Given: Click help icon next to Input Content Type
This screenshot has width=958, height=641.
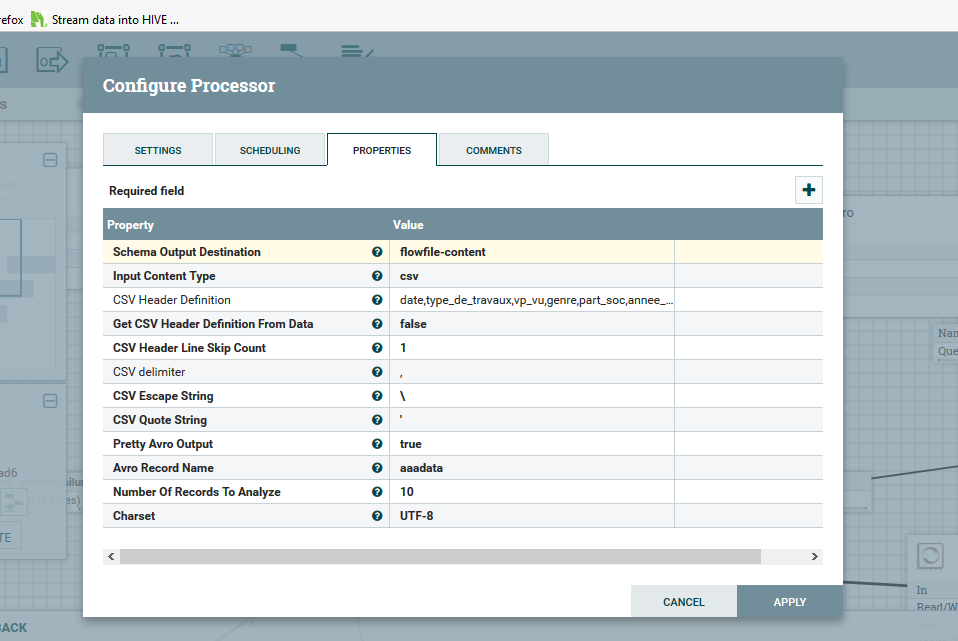Looking at the screenshot, I should tap(377, 276).
